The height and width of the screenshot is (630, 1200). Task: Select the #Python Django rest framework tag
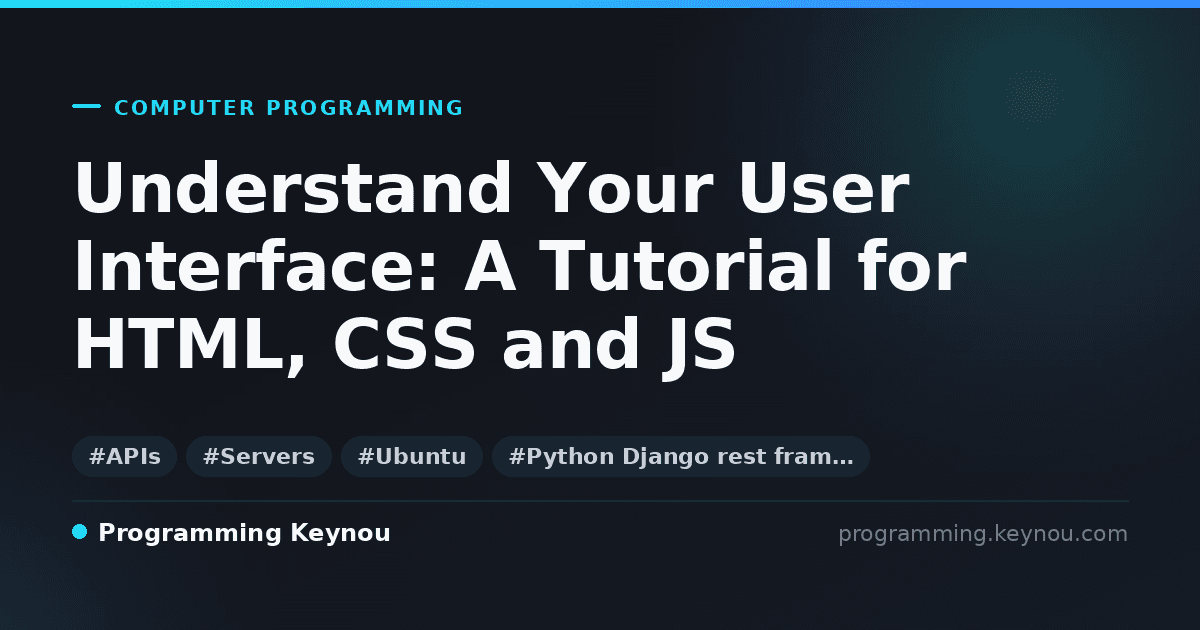681,457
